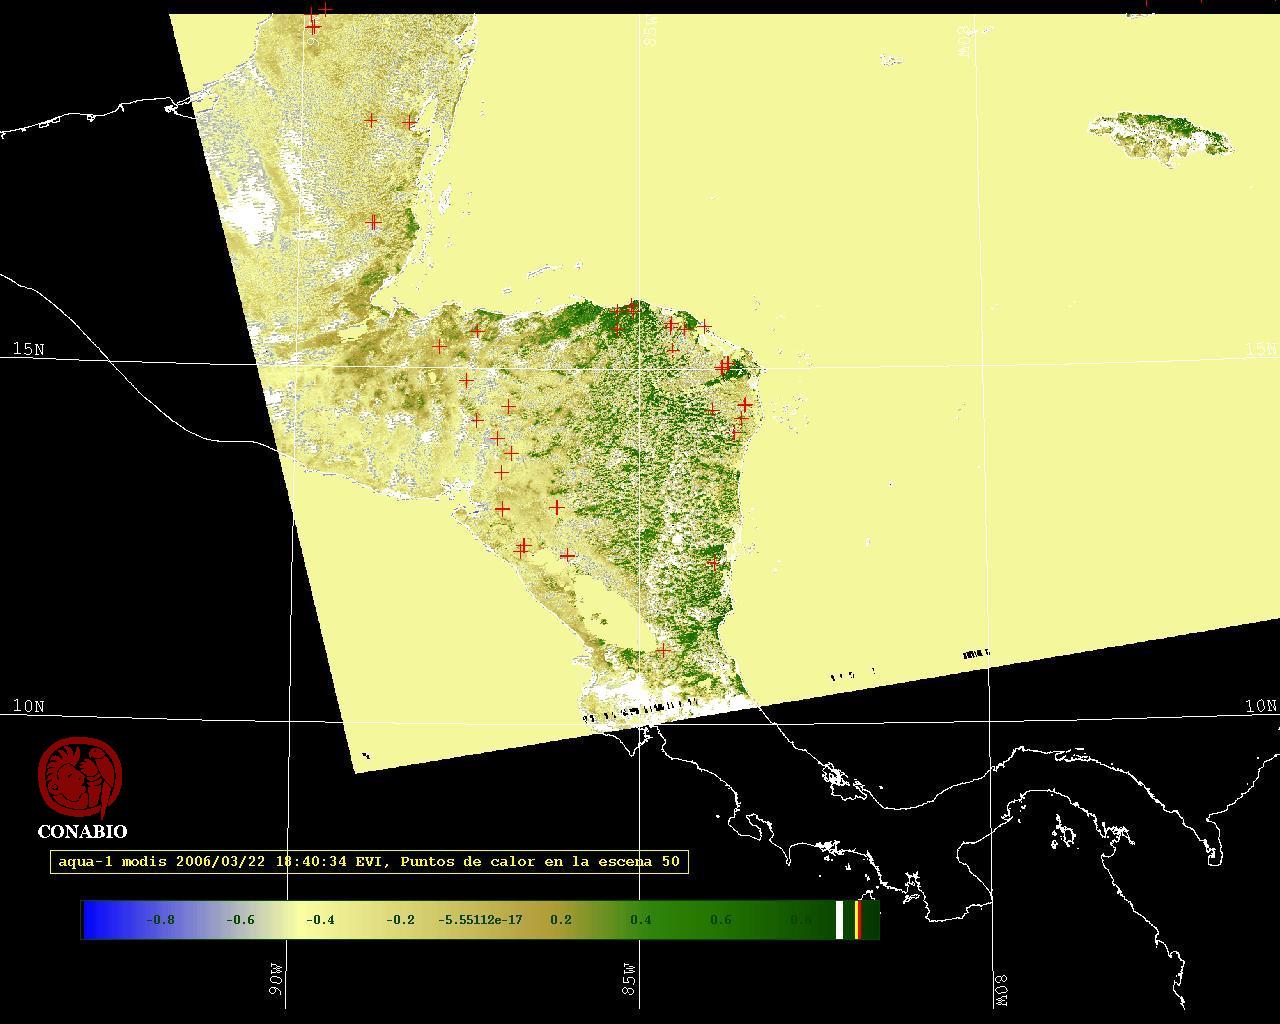Click the CONABIO text under the logo
Viewport: 1280px width, 1024px height.
tap(82, 831)
